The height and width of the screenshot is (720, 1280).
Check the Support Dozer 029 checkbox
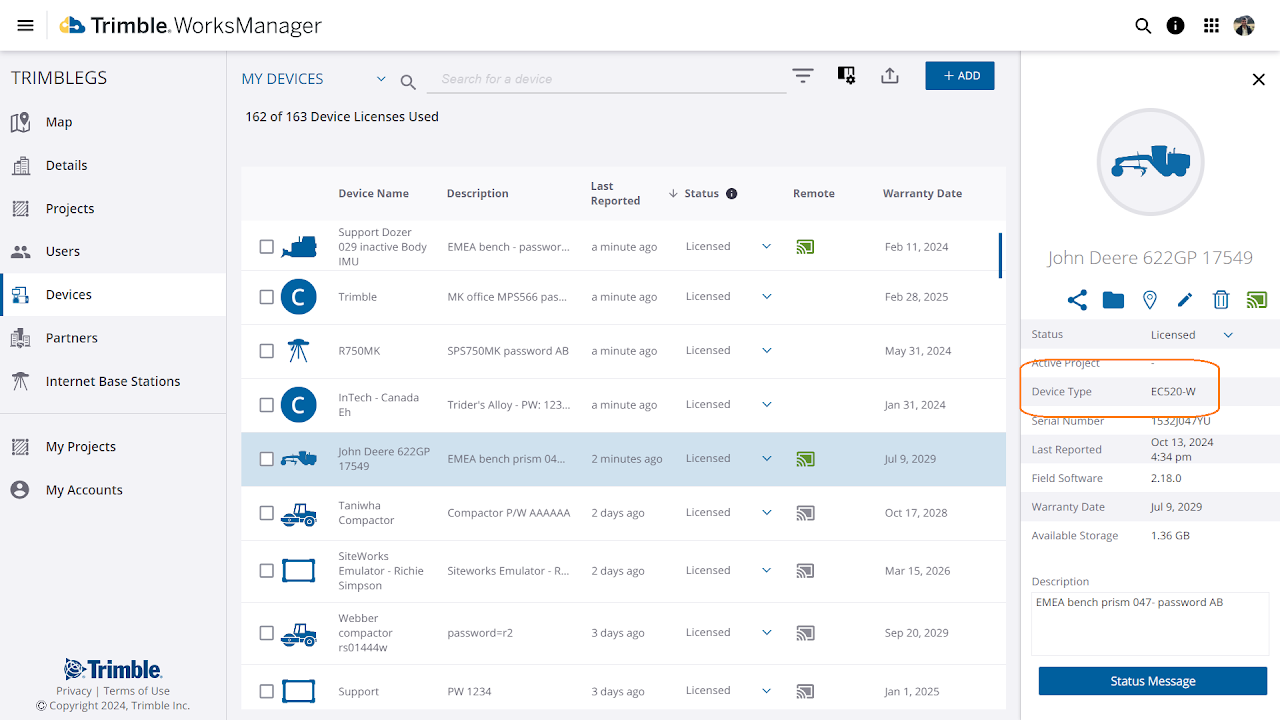point(267,247)
